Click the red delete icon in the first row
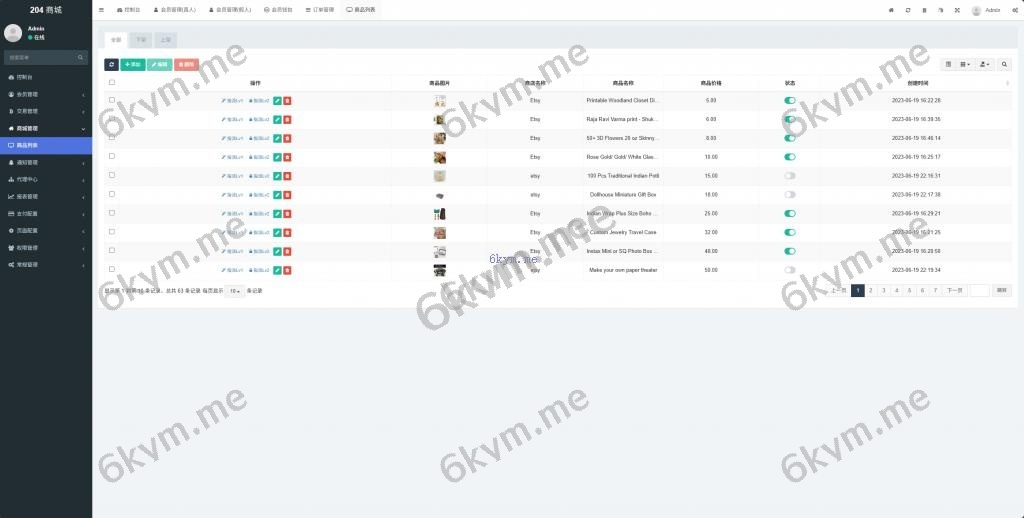 tap(288, 101)
